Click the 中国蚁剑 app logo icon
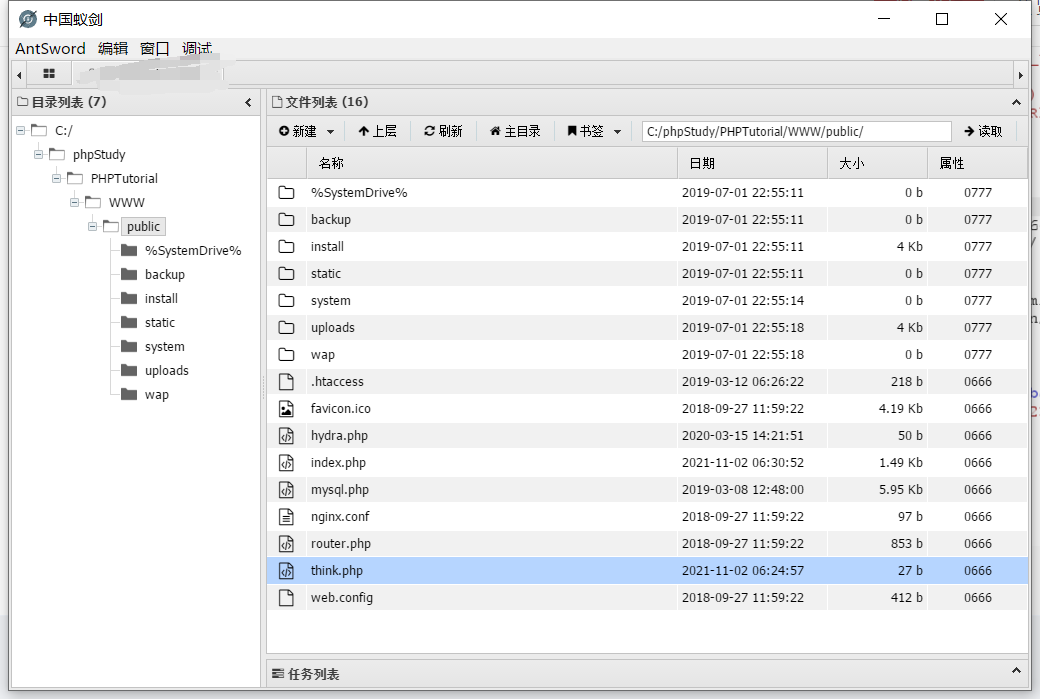1040x699 pixels. [28, 19]
